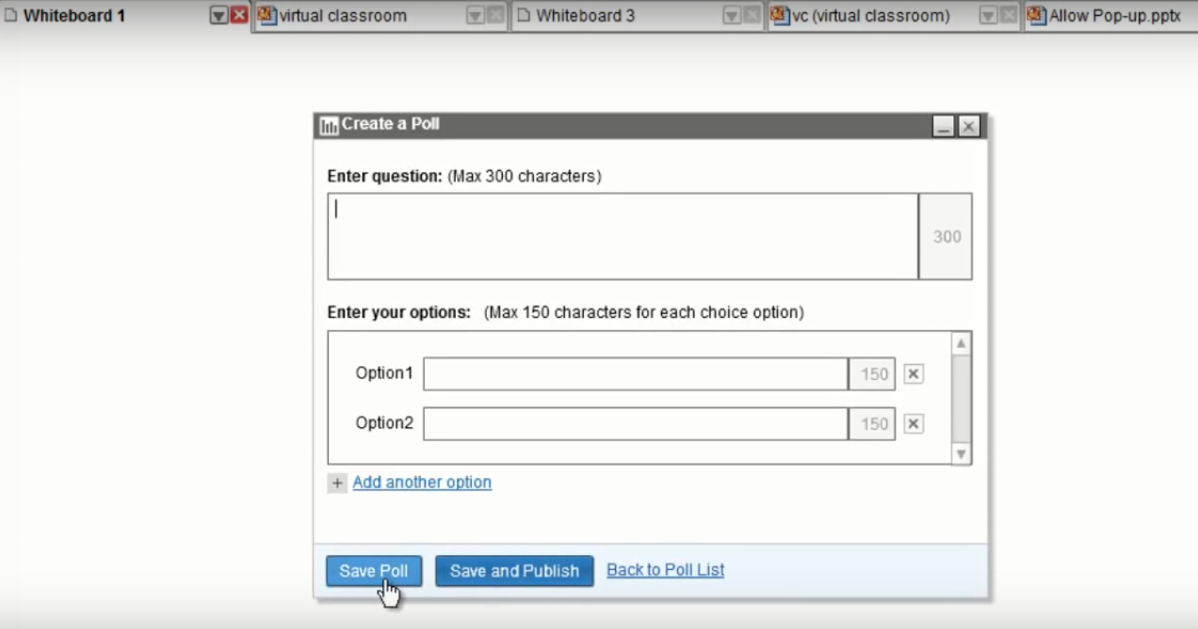Close the vc (virtual classroom) tab
The height and width of the screenshot is (629, 1198).
(1009, 15)
